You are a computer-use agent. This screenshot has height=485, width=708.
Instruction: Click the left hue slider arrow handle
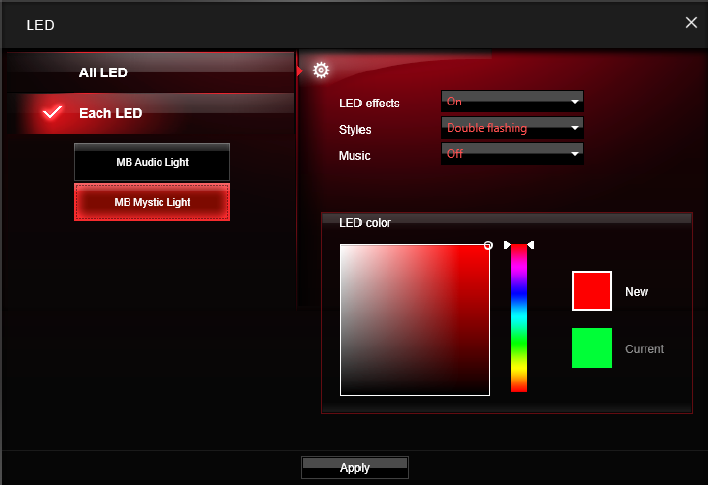[x=507, y=245]
